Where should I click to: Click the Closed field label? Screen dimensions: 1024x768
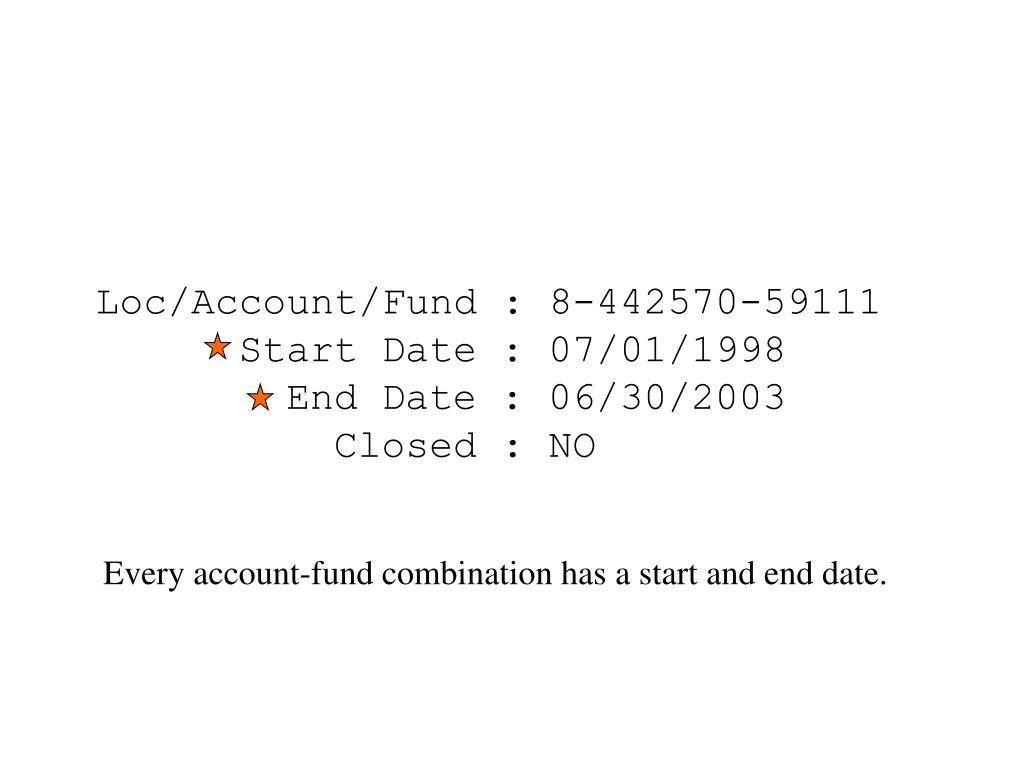pyautogui.click(x=406, y=446)
